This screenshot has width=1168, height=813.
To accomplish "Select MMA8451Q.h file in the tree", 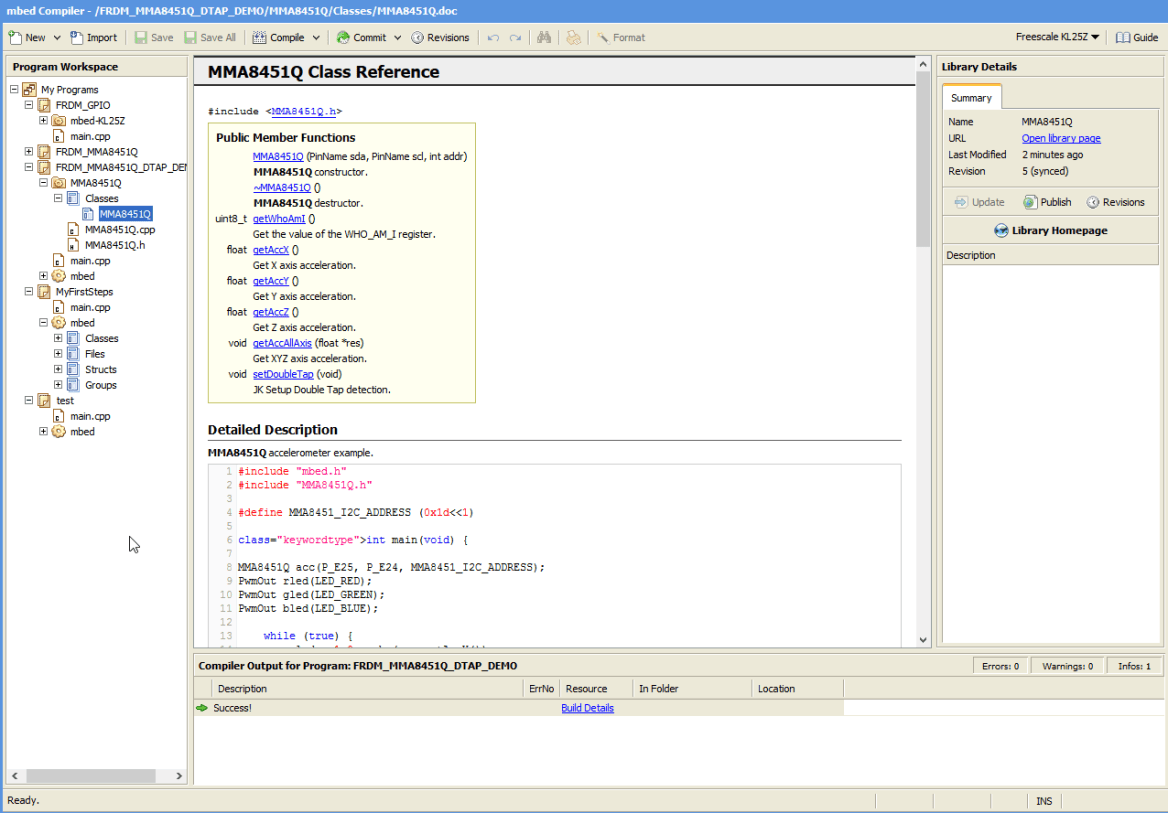I will [x=115, y=245].
